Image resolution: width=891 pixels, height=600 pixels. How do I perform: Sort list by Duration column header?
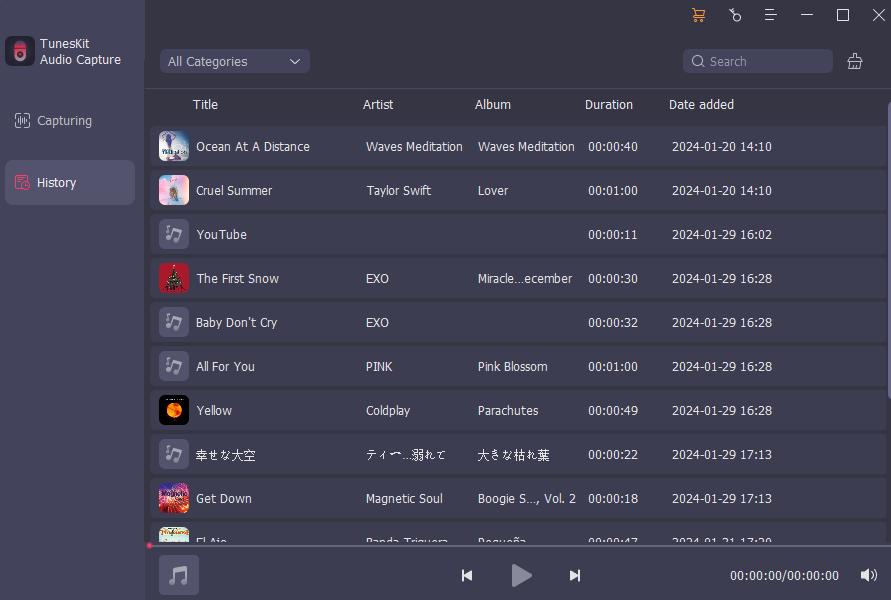(608, 104)
